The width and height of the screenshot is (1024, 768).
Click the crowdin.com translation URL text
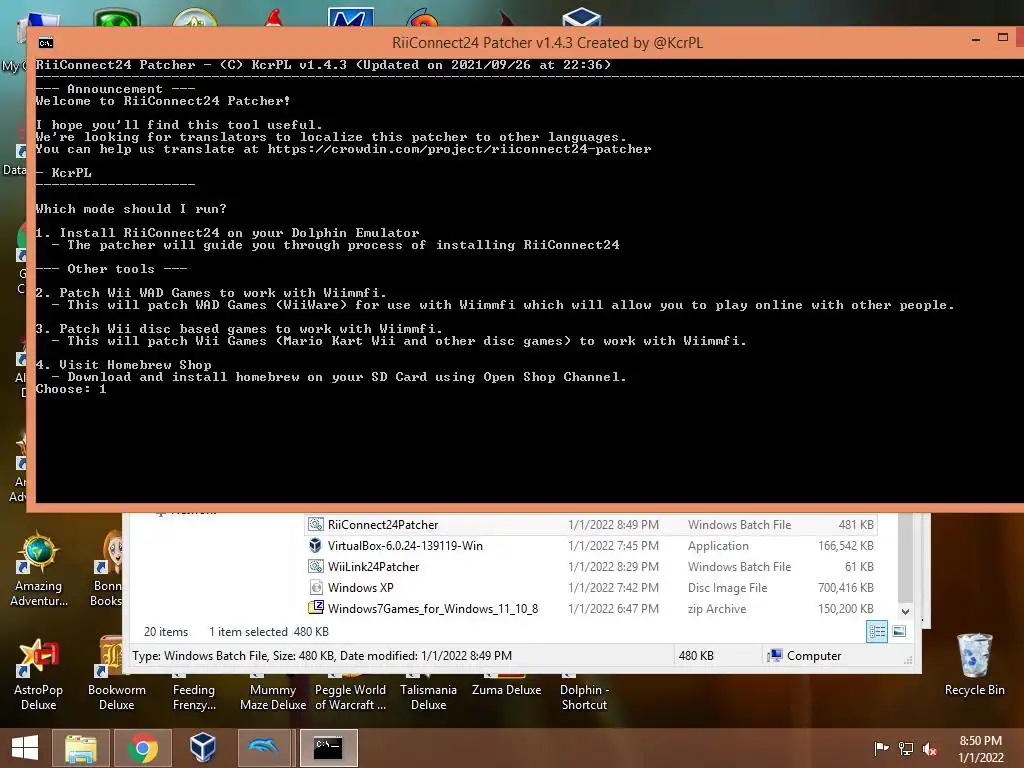pyautogui.click(x=459, y=149)
